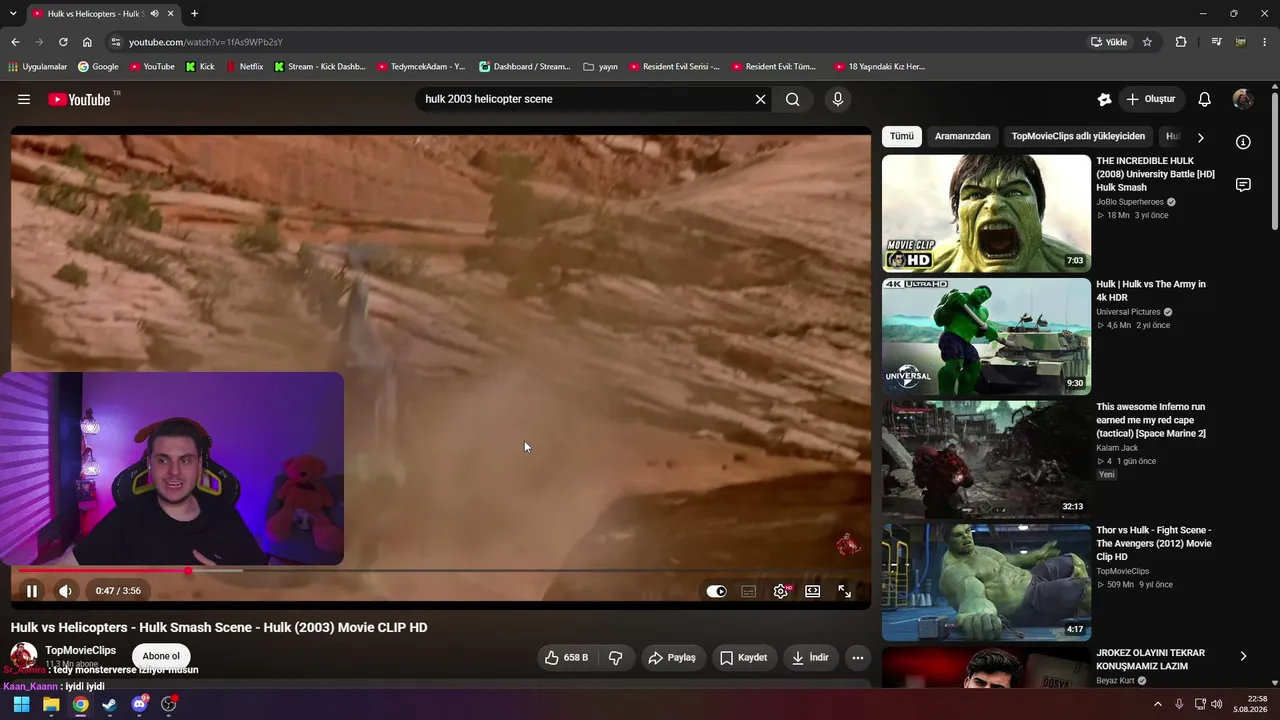
Task: Like the video with 658 B likes
Action: [x=566, y=658]
